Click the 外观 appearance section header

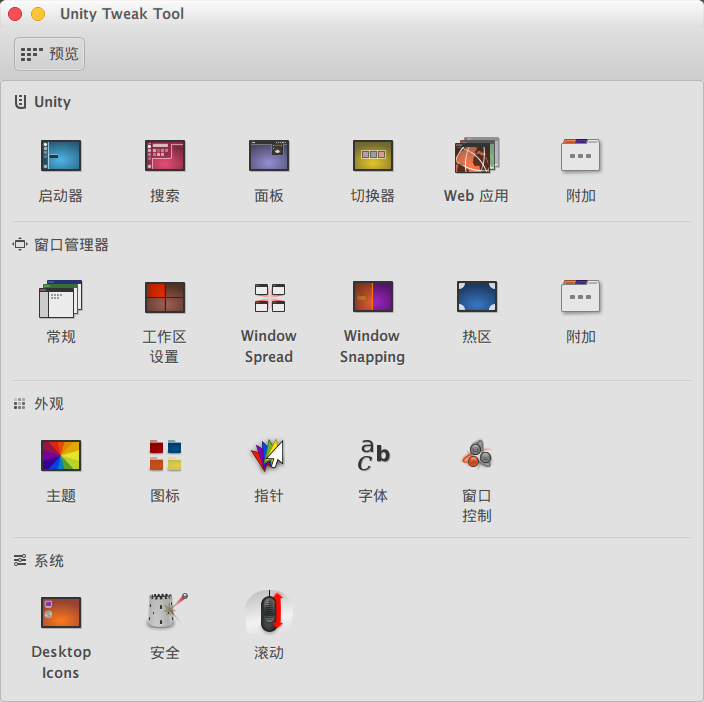click(x=39, y=404)
